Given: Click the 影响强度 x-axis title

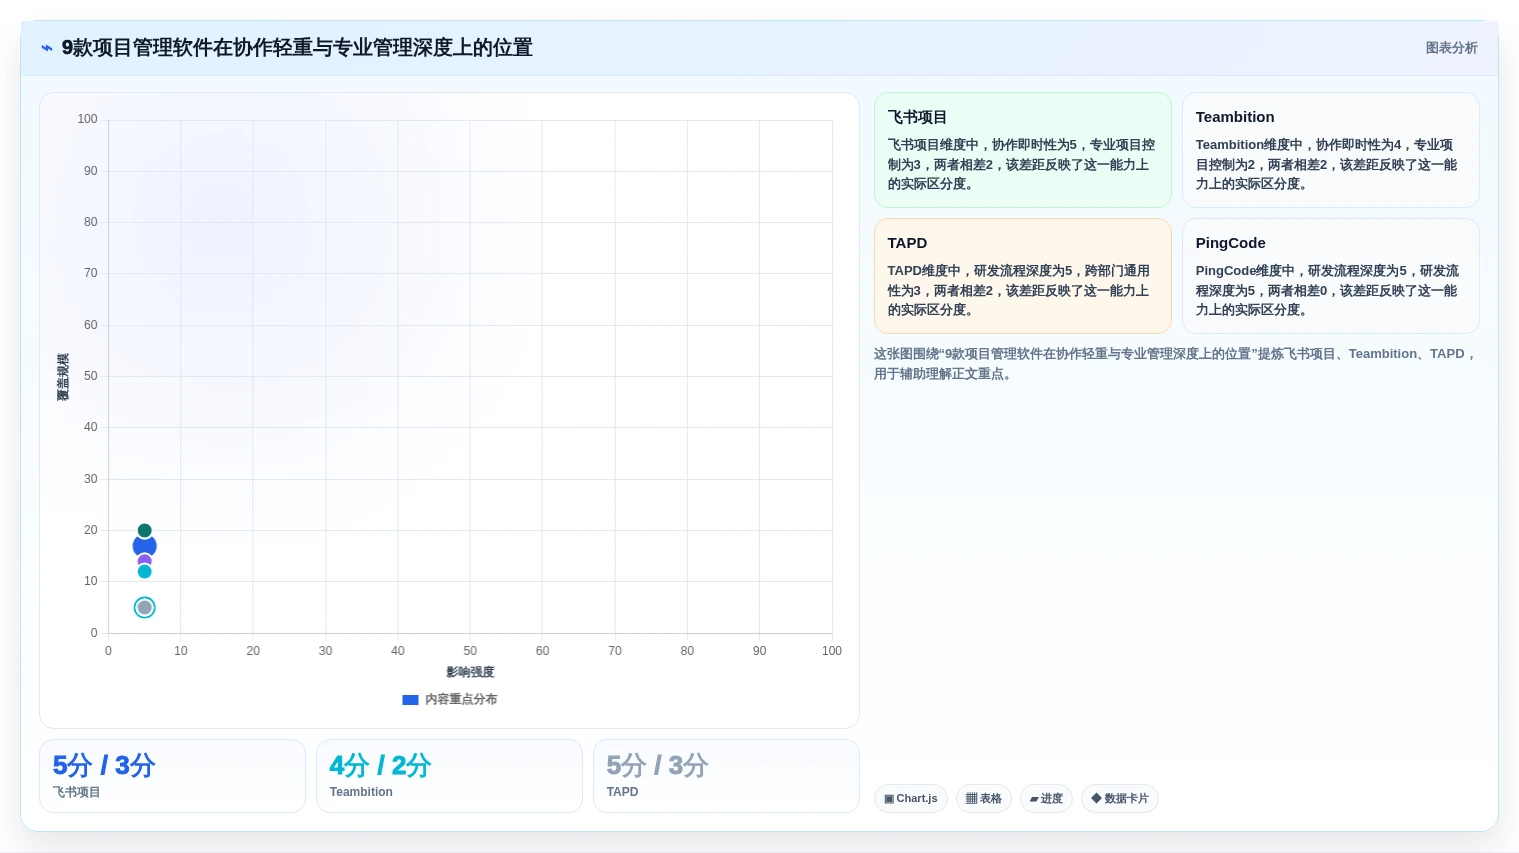Looking at the screenshot, I should click(x=470, y=672).
